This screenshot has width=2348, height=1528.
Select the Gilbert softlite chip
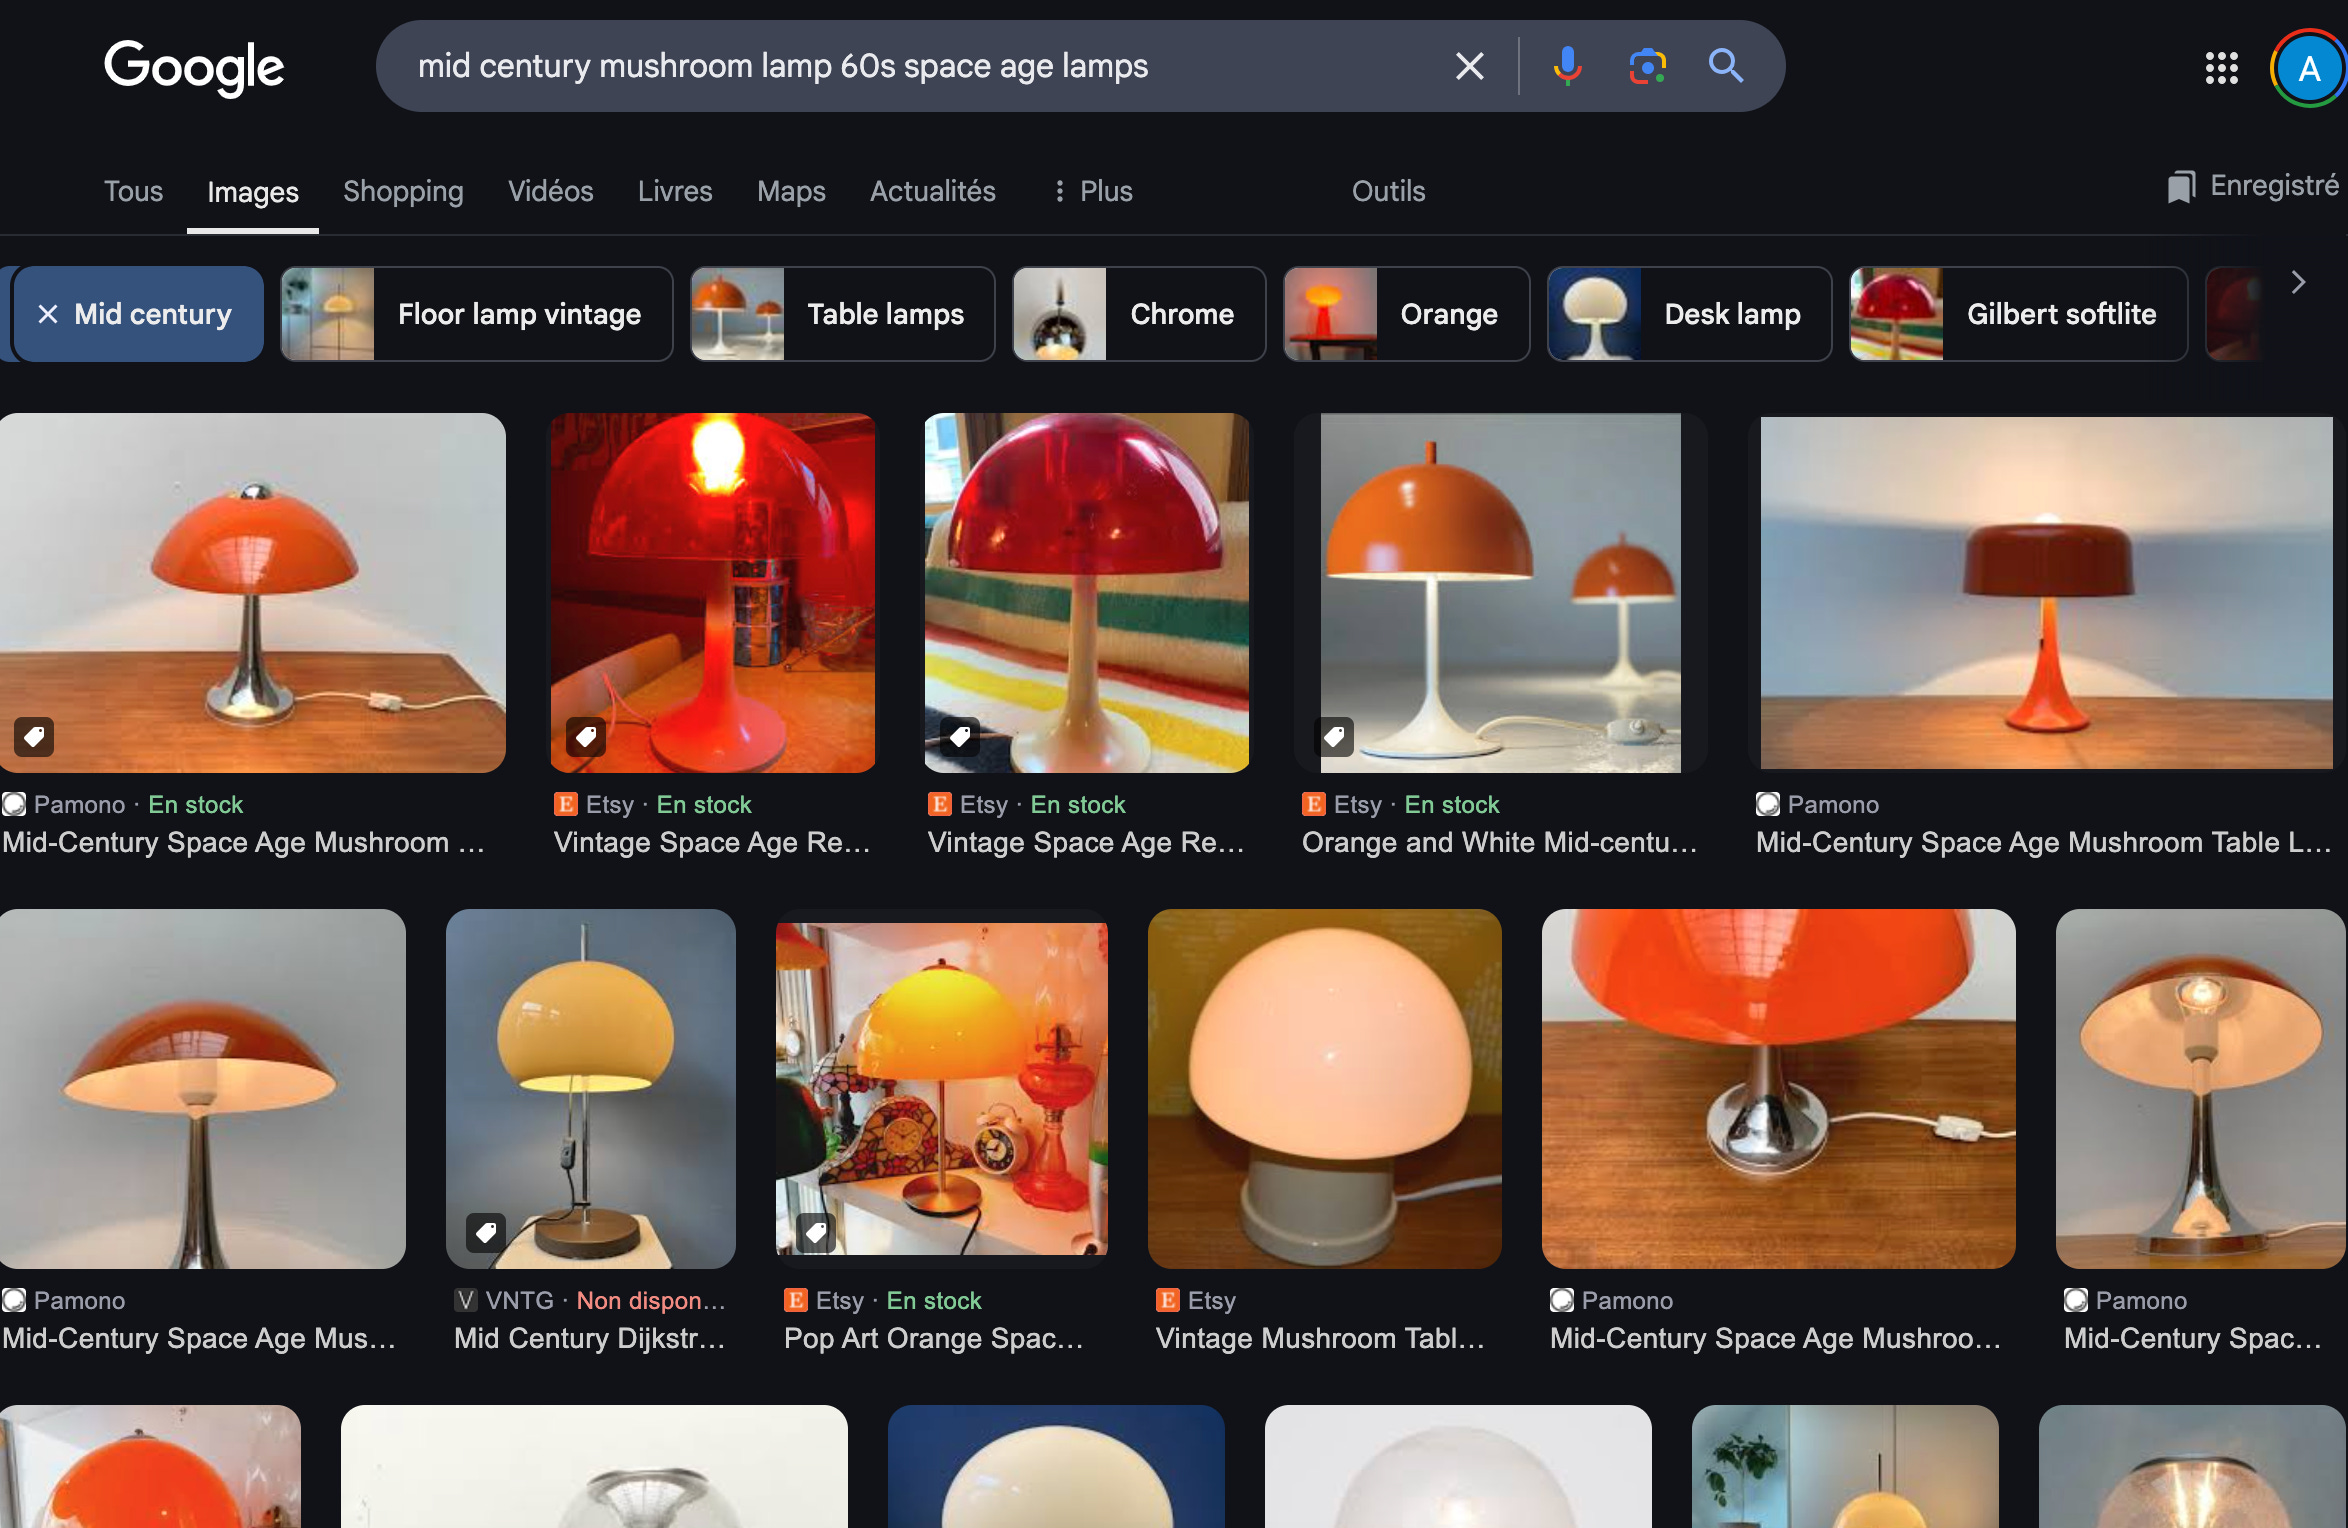pos(2018,314)
